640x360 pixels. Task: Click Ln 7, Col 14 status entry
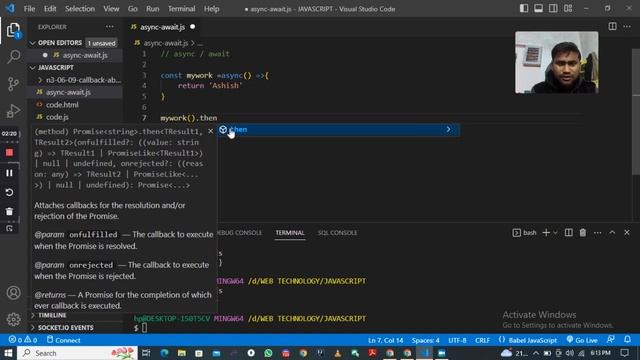385,340
